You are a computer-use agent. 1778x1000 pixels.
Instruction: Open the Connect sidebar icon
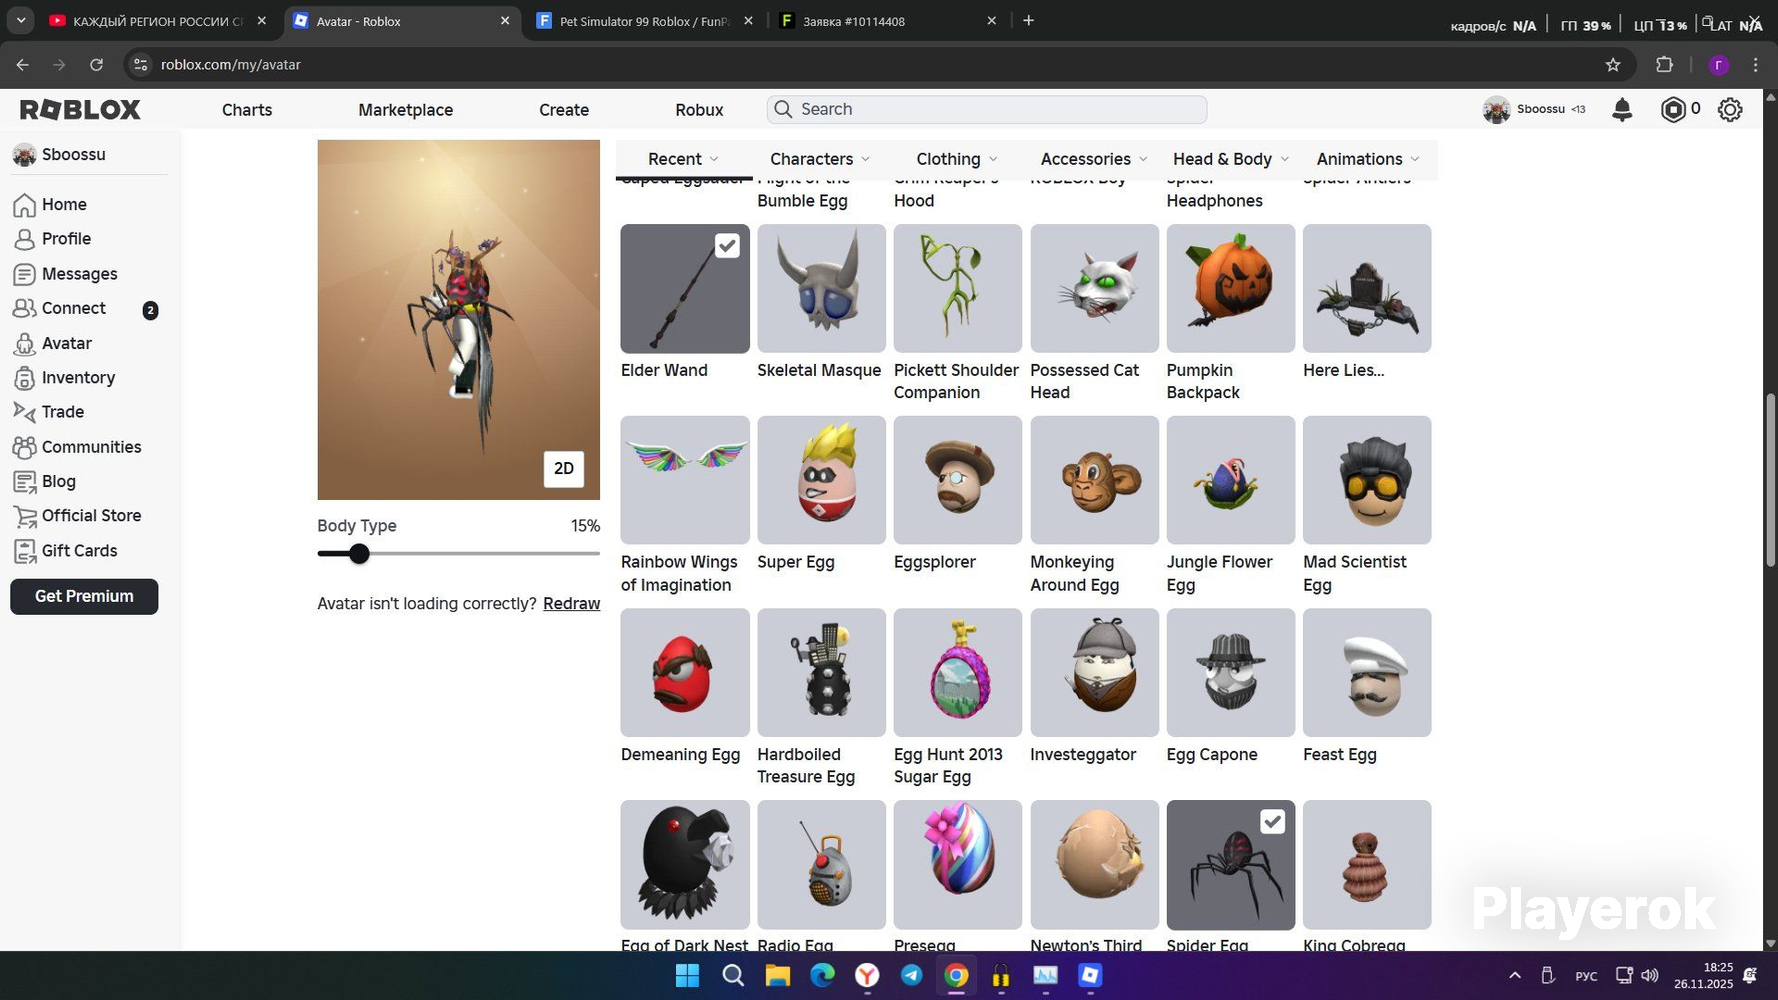25,309
